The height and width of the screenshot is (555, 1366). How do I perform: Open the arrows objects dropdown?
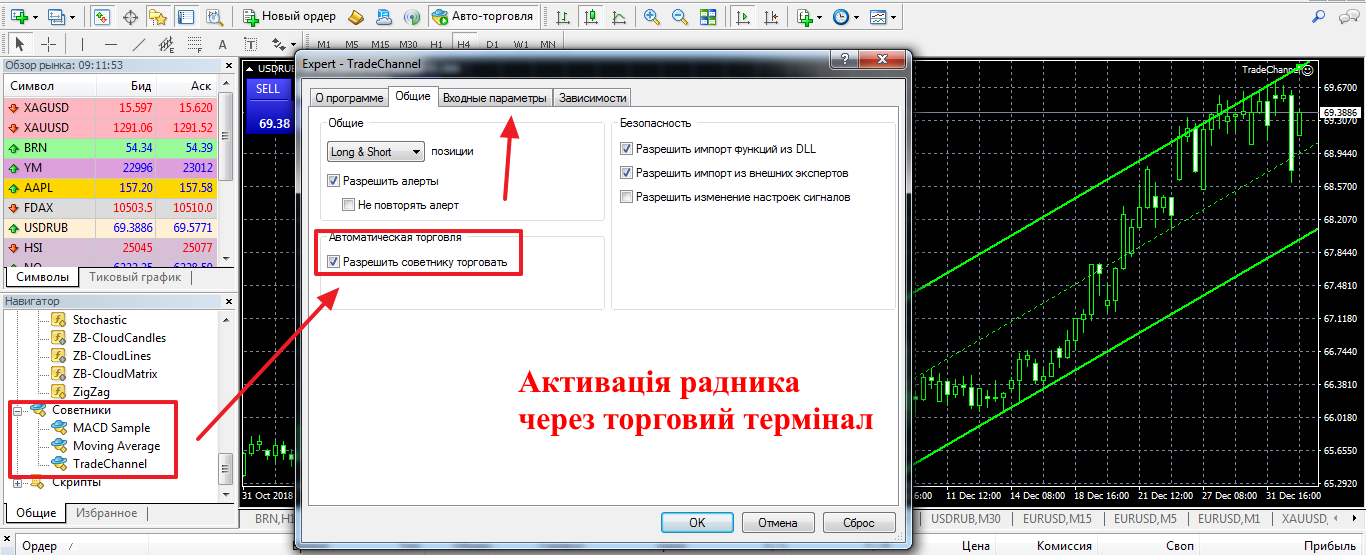(x=282, y=44)
